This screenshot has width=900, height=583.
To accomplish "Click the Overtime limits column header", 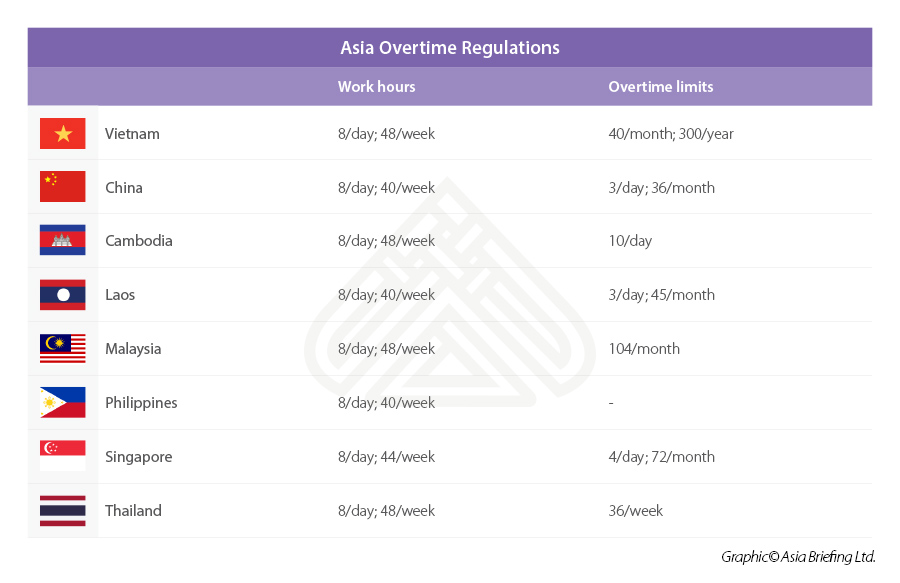I will pyautogui.click(x=660, y=87).
